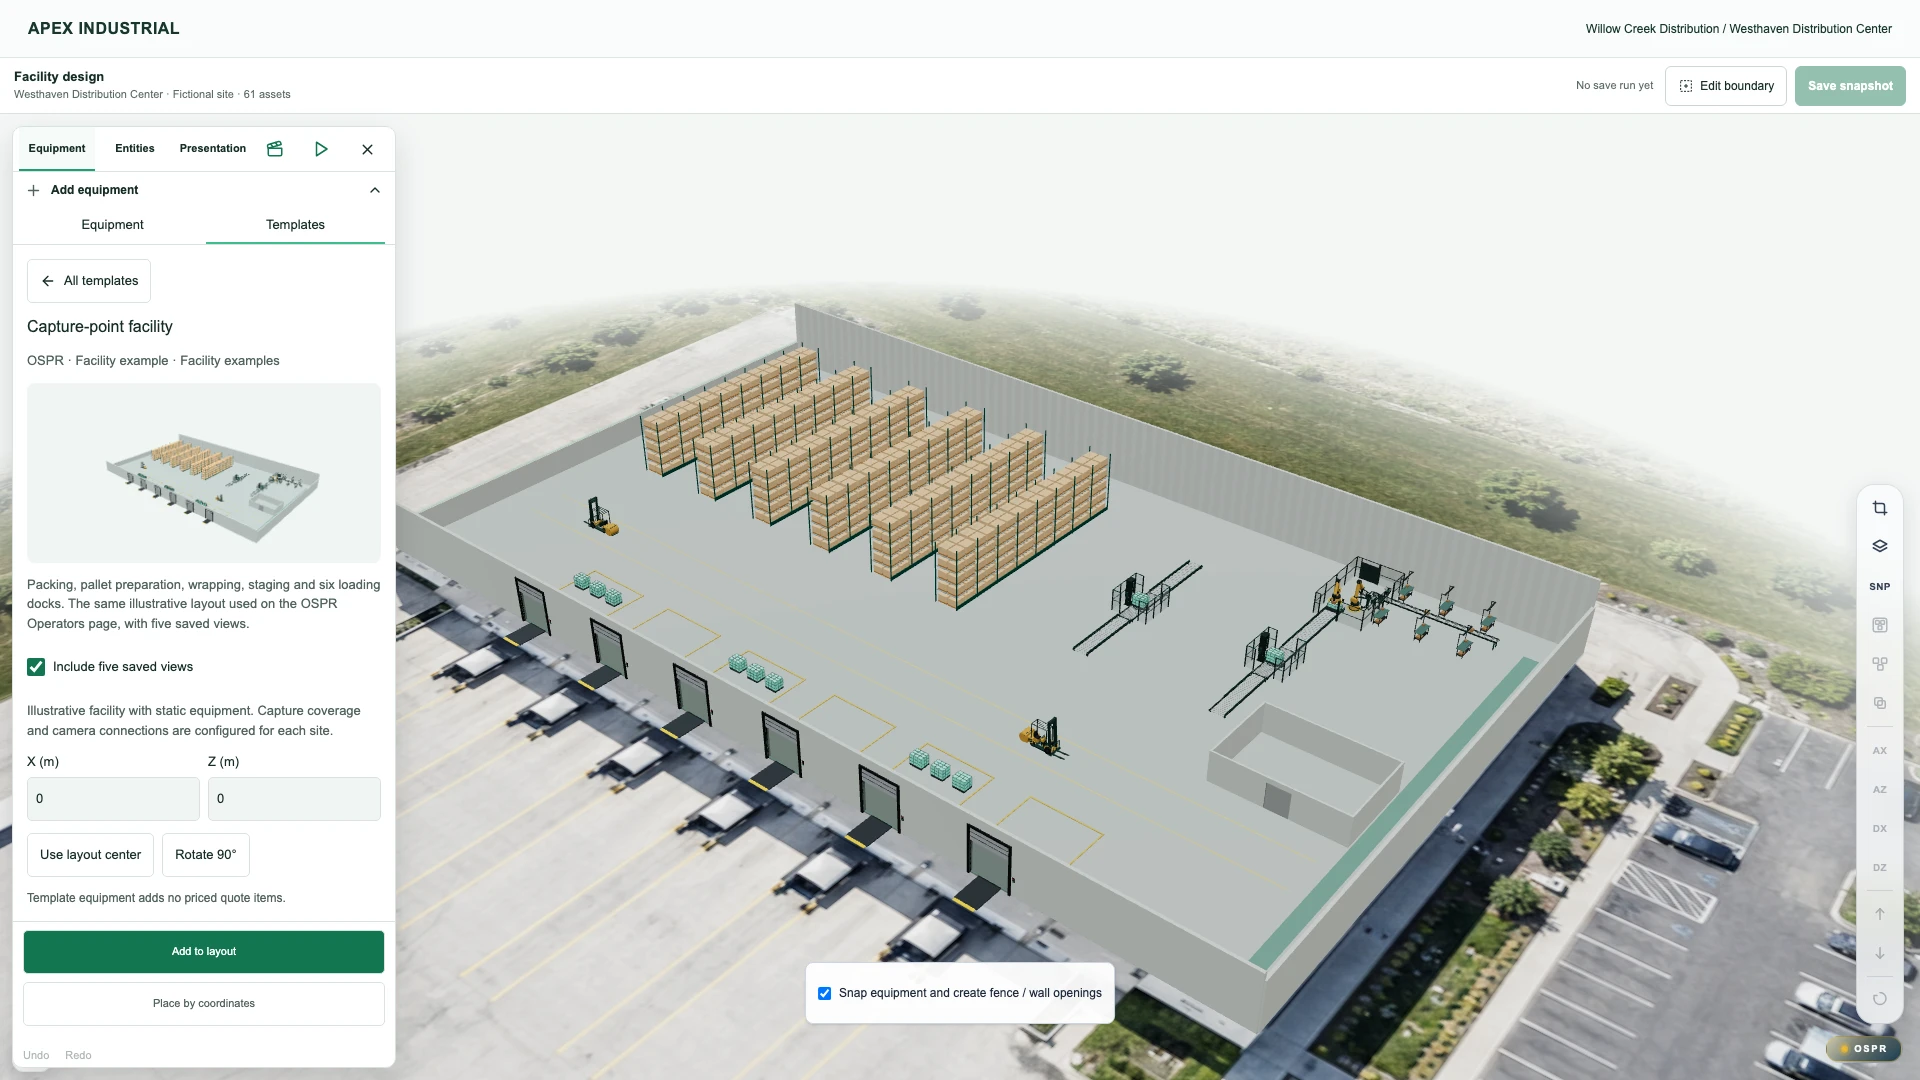
Task: Click the circular rotate icon in the right toolbar
Action: [1880, 999]
